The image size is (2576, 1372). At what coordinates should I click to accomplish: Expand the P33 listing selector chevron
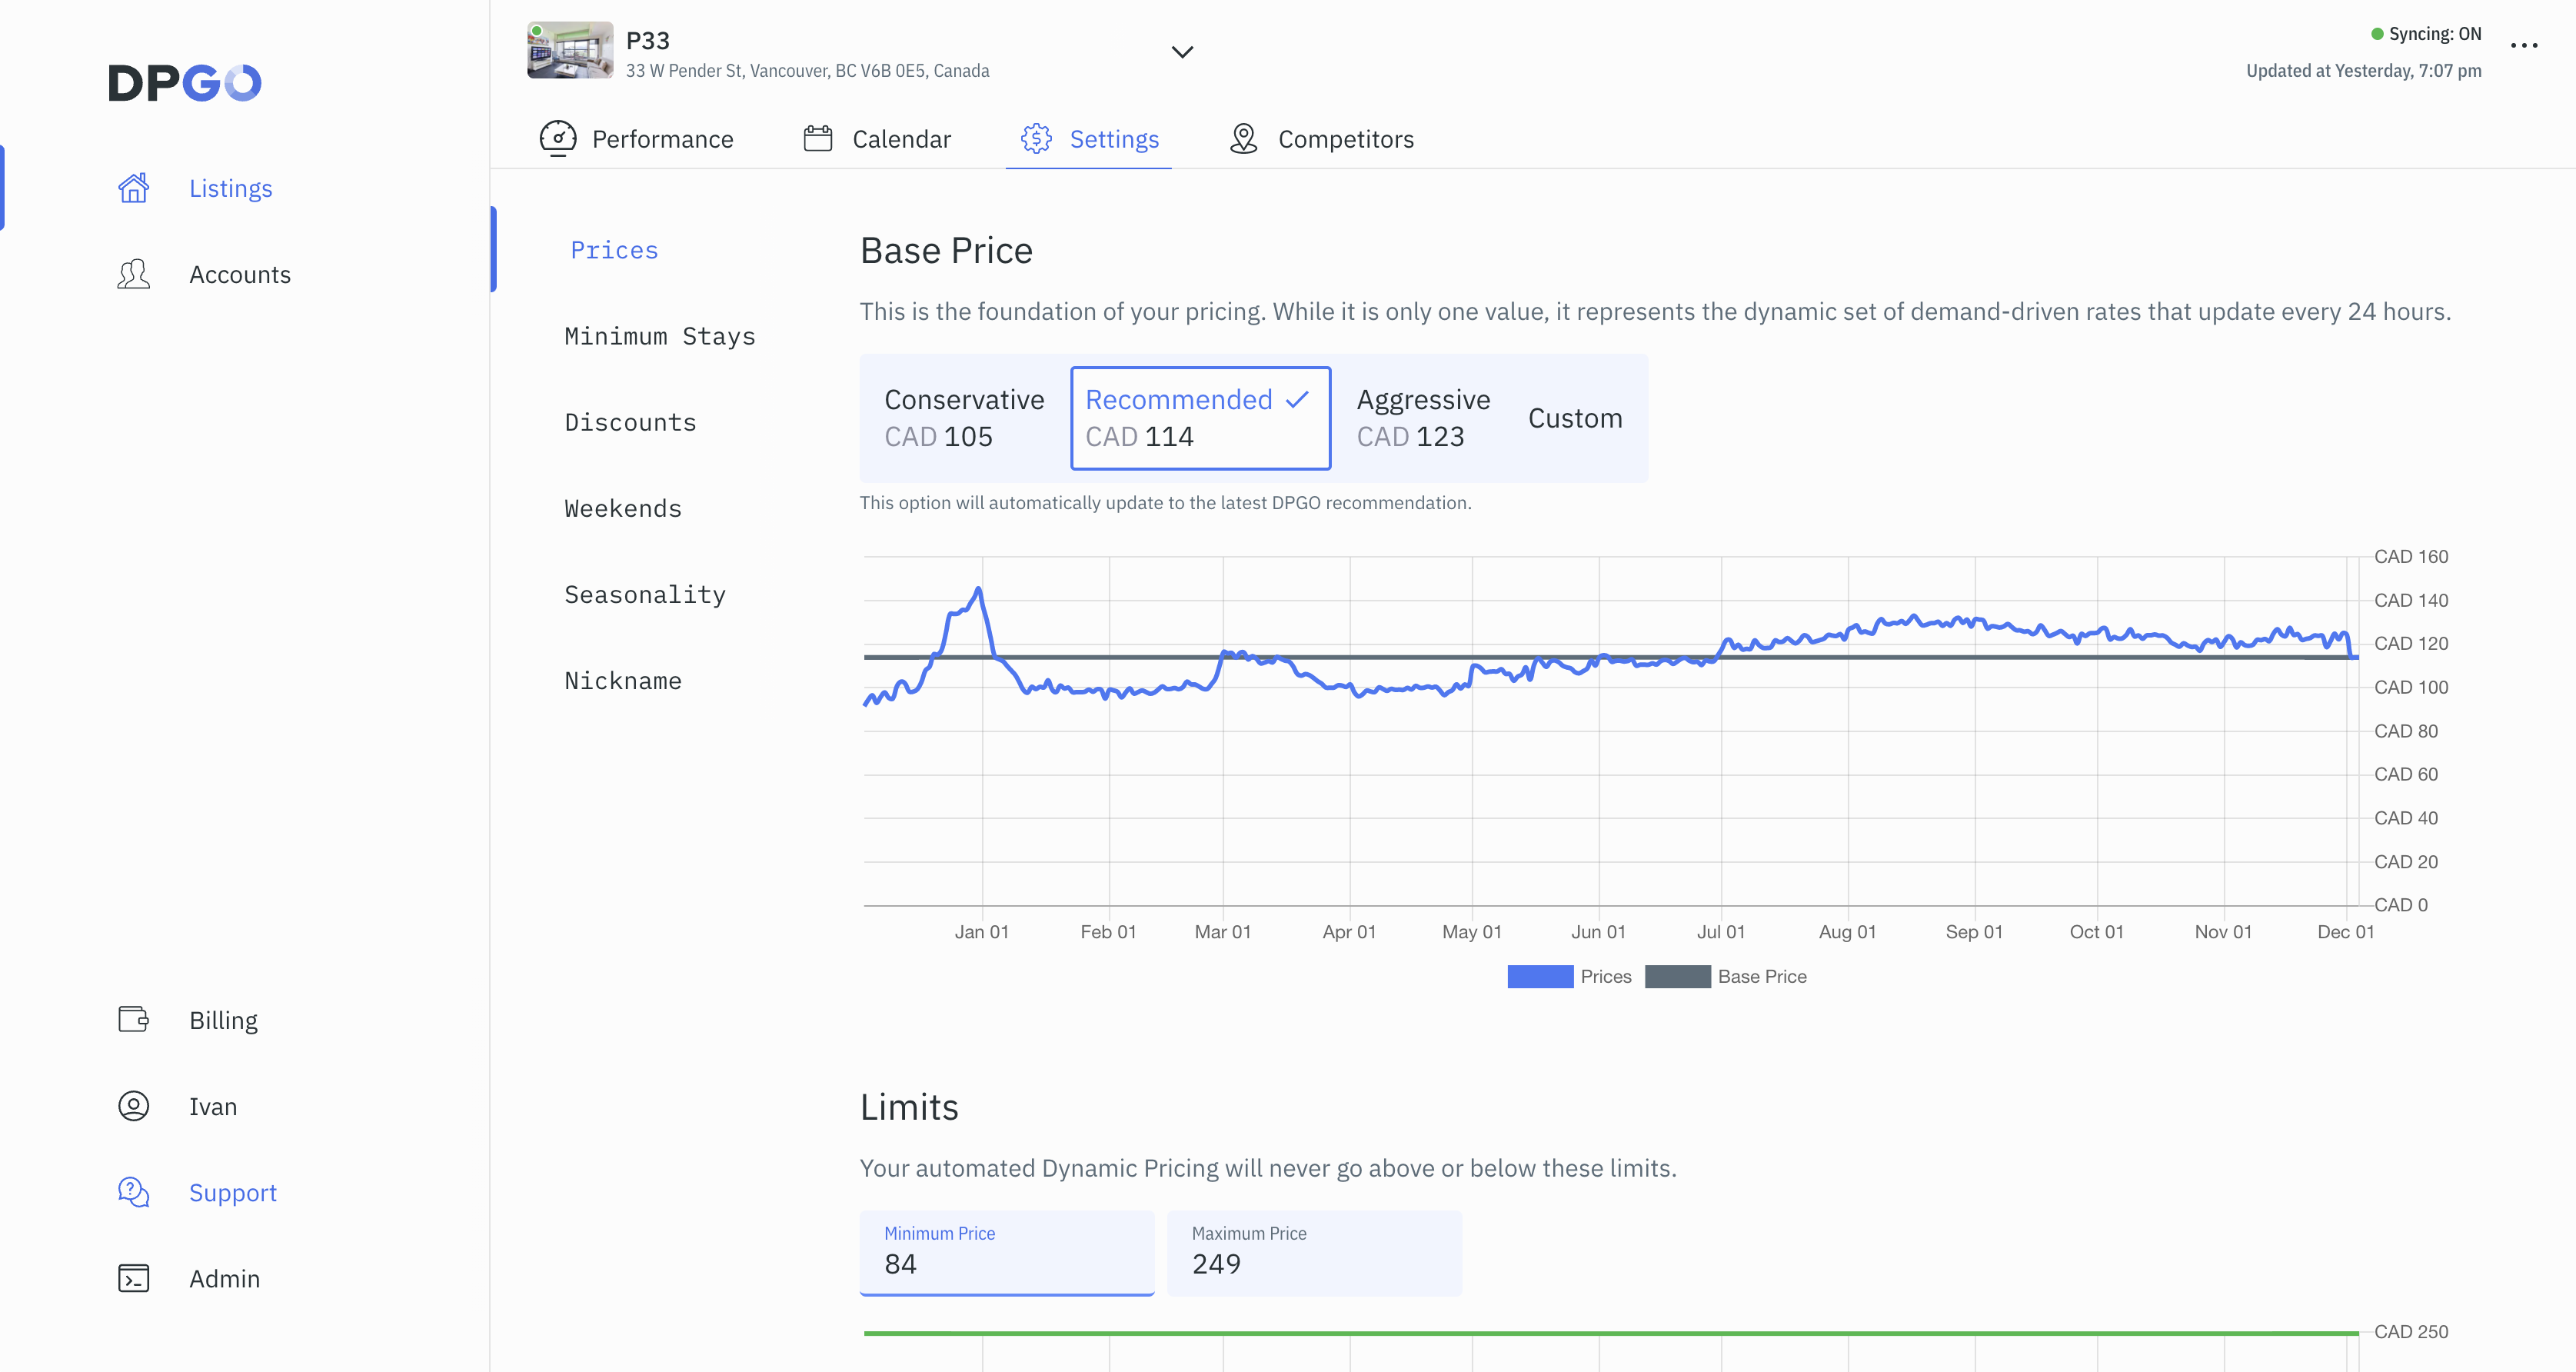click(1182, 52)
